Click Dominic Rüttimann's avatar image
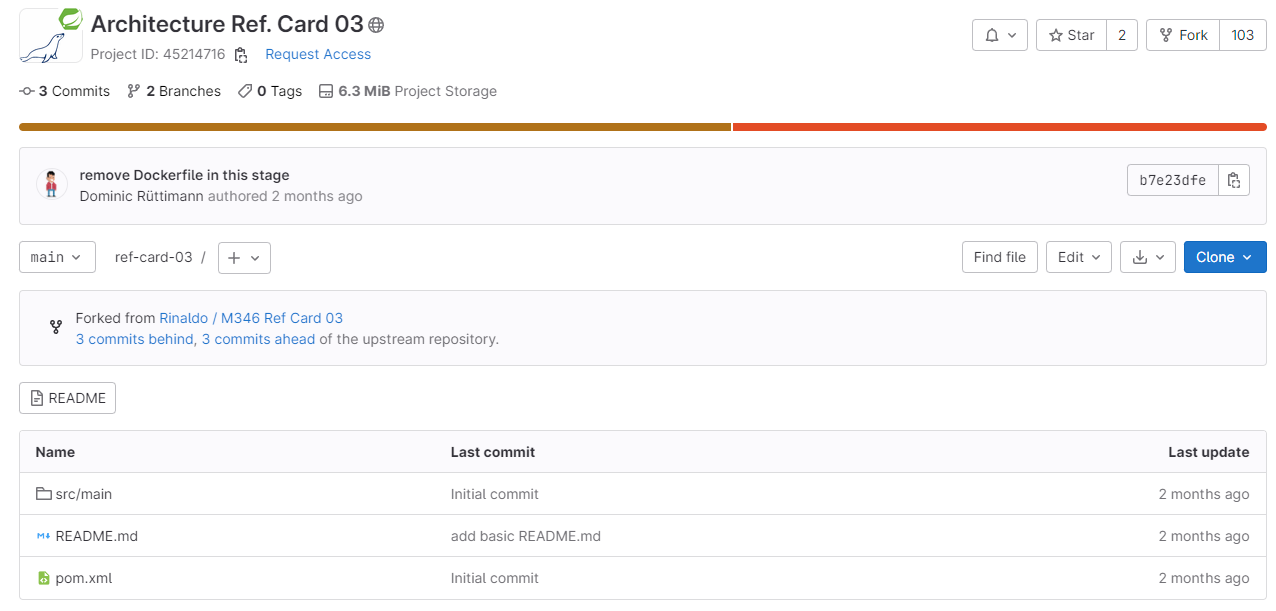The height and width of the screenshot is (611, 1276). tap(52, 184)
